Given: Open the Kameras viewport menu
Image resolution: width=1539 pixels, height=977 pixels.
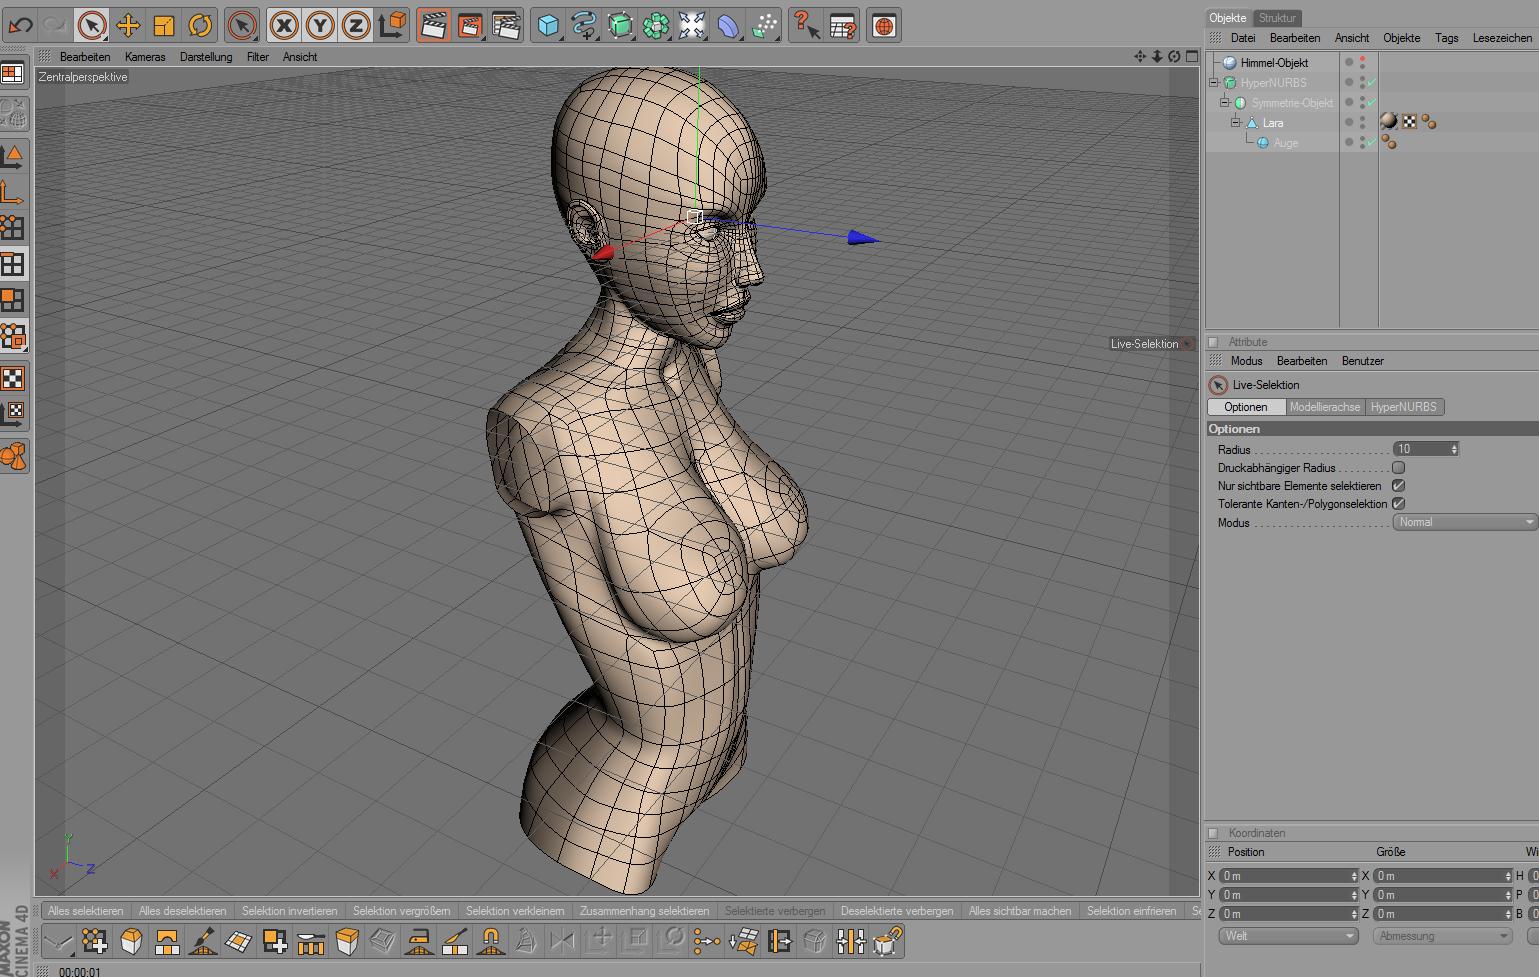Looking at the screenshot, I should pyautogui.click(x=145, y=57).
